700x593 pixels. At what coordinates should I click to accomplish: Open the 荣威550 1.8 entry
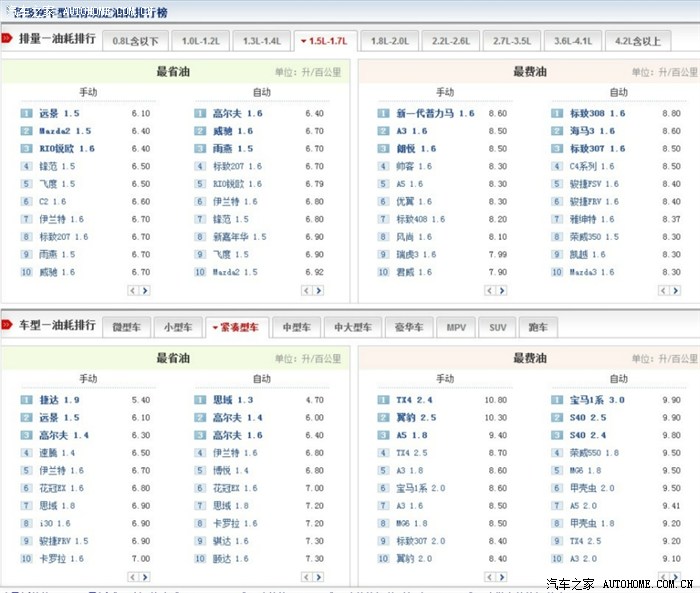point(594,453)
